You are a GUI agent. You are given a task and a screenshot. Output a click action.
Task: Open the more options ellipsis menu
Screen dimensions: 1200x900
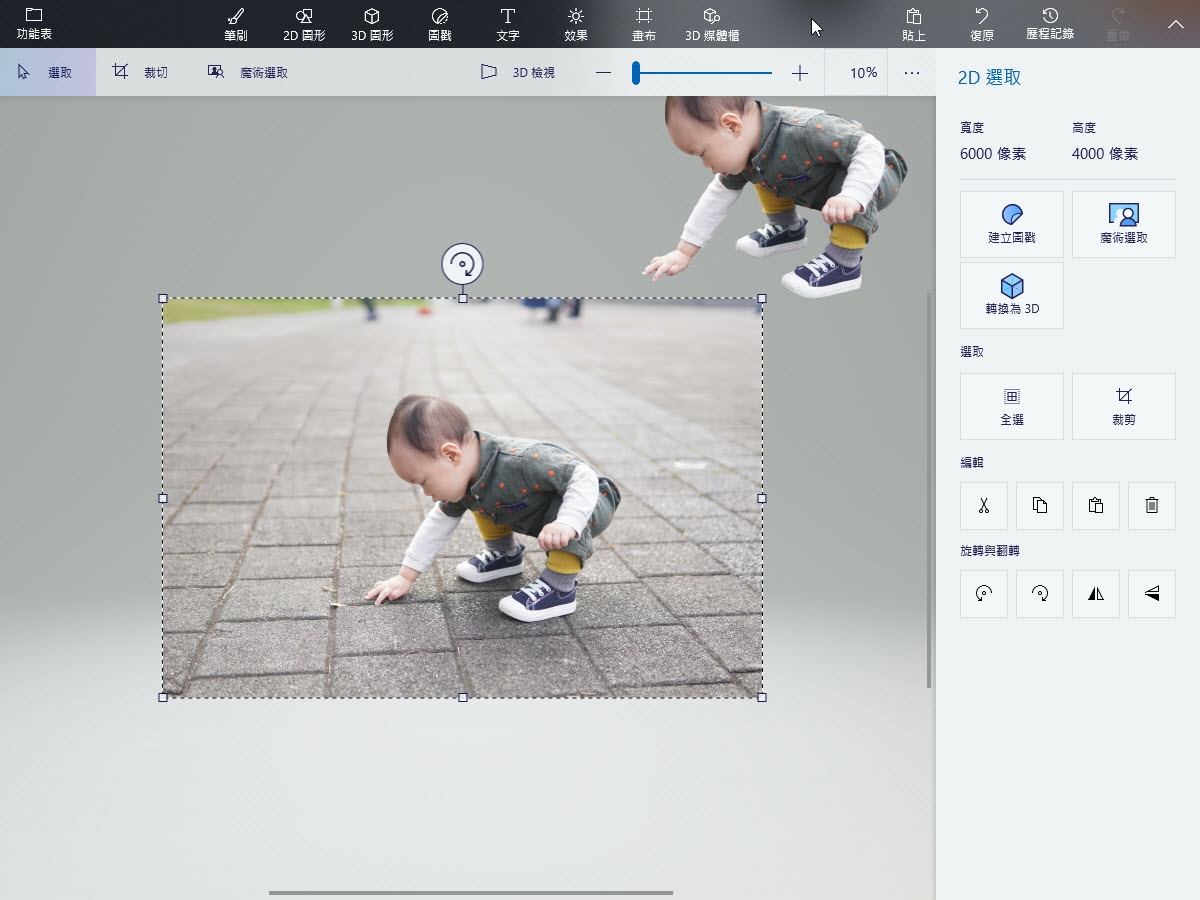click(x=912, y=73)
